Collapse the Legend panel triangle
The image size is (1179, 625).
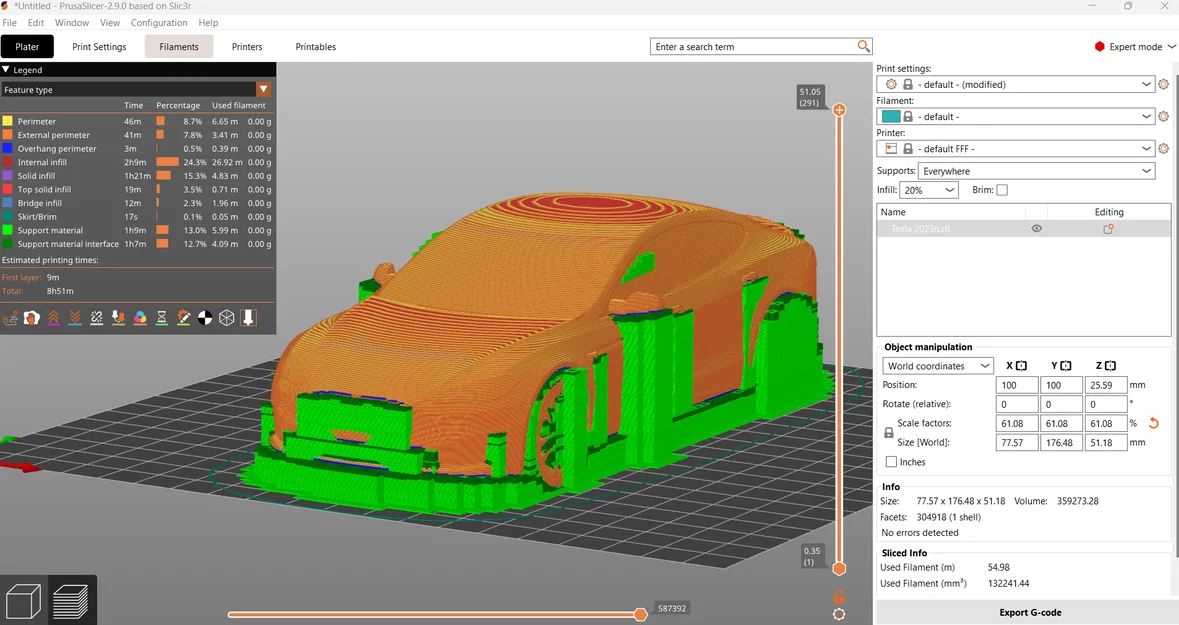(x=6, y=69)
